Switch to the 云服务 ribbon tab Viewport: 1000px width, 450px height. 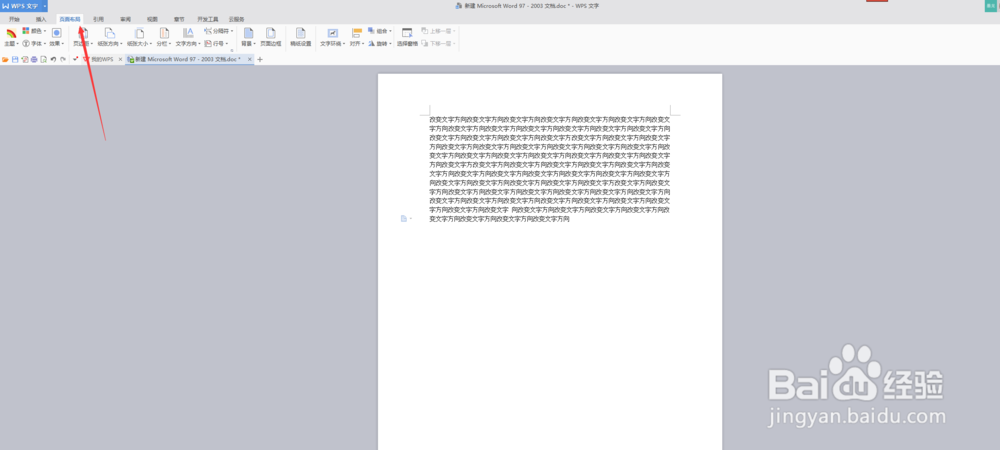click(x=236, y=19)
